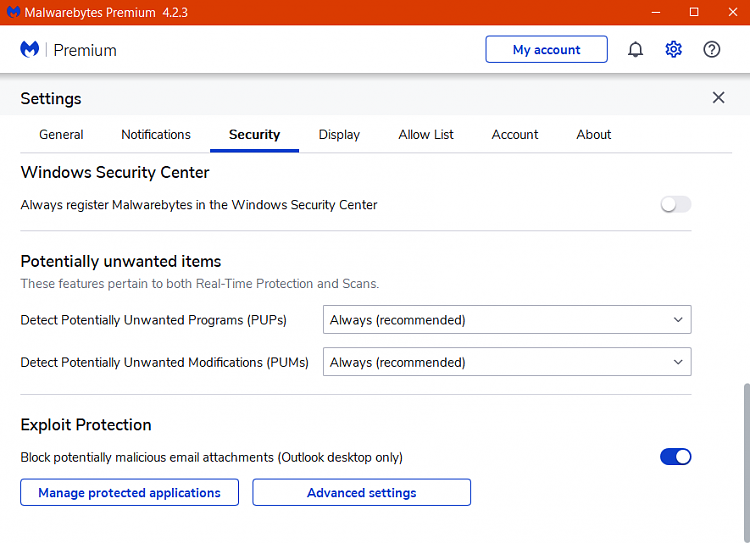Image resolution: width=750 pixels, height=543 pixels.
Task: Minimize the Malwarebytes window
Action: (x=656, y=12)
